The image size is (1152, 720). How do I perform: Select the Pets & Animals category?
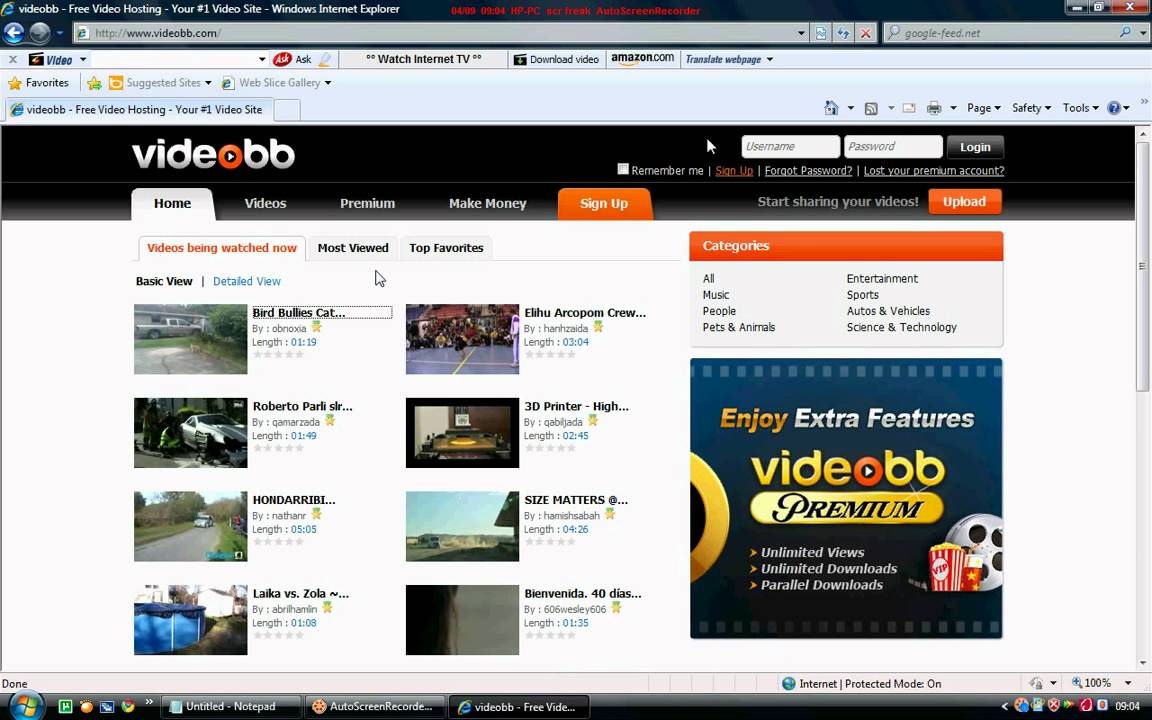[x=738, y=328]
